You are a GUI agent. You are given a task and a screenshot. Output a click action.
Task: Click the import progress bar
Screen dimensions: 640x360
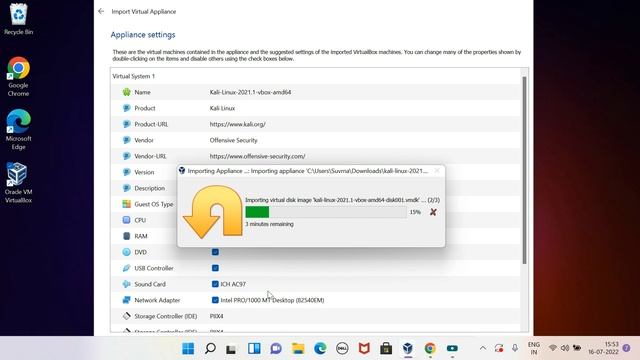point(325,212)
